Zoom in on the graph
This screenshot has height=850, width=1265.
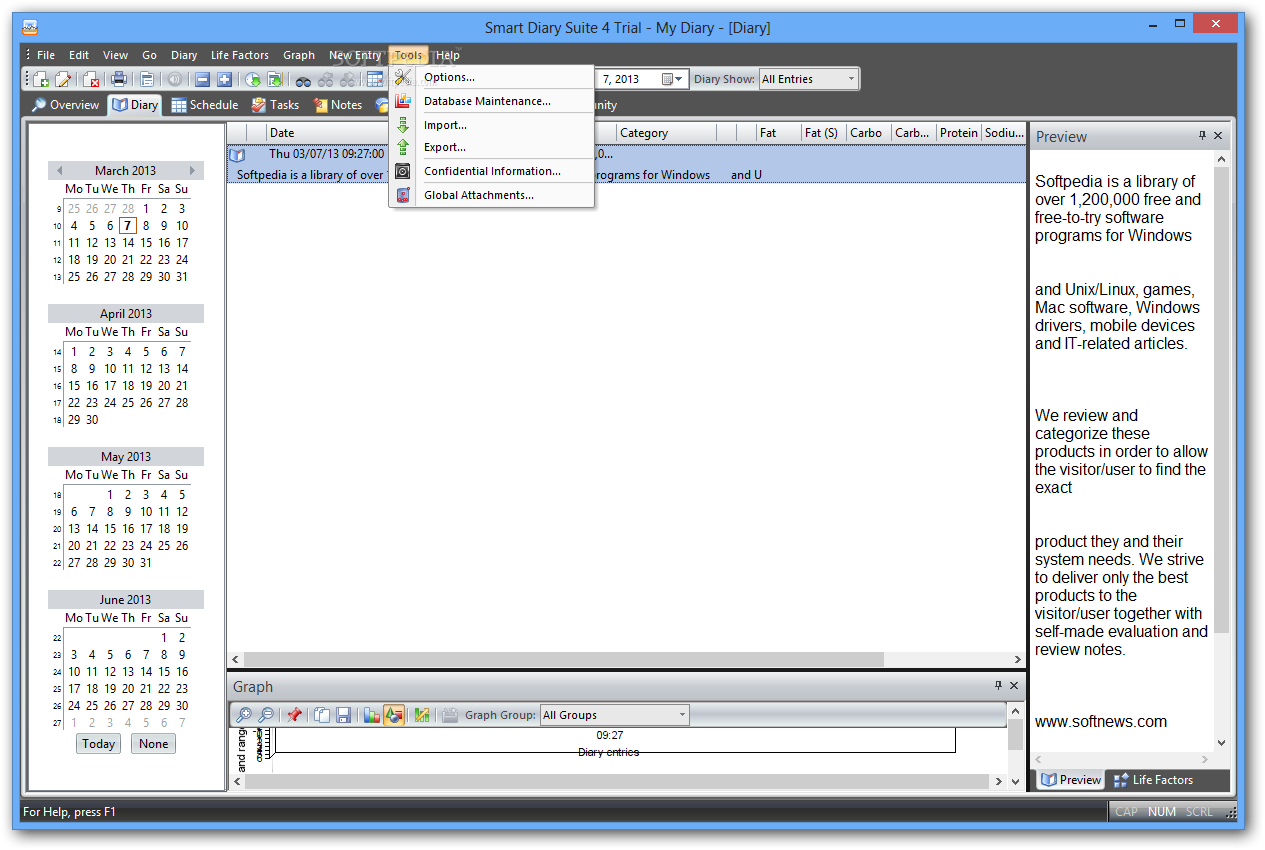click(x=243, y=715)
